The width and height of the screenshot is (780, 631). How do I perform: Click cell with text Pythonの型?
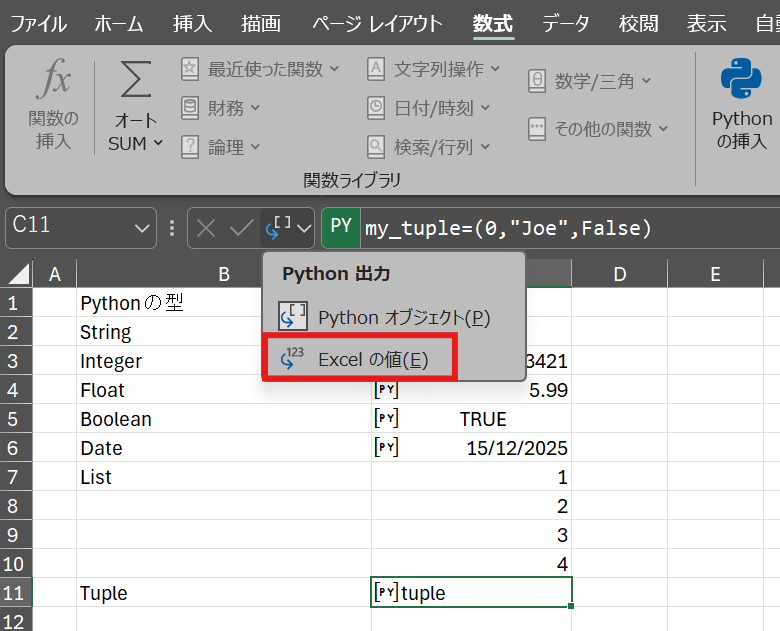[224, 303]
